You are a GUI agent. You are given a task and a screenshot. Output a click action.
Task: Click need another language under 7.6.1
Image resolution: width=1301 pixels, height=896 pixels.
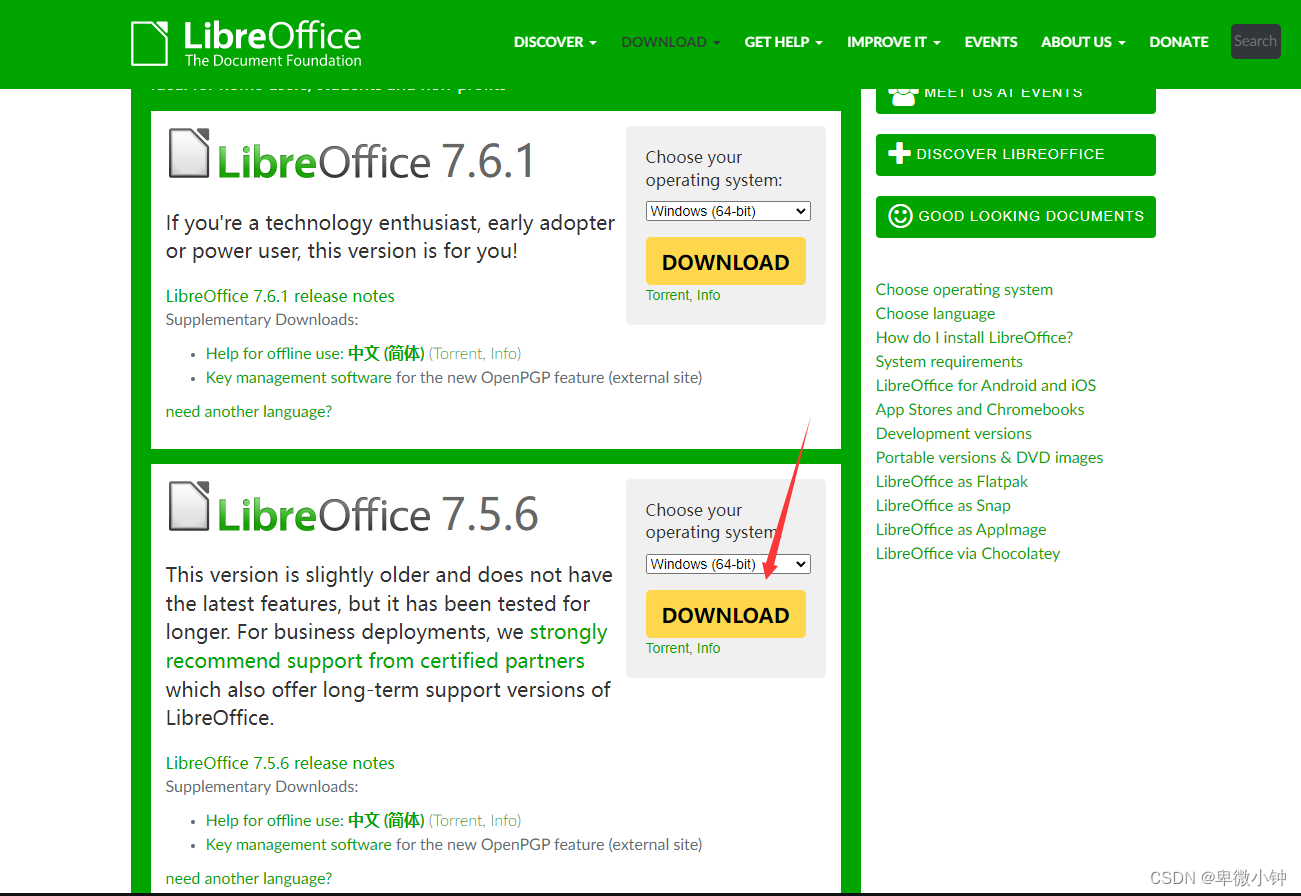(249, 411)
